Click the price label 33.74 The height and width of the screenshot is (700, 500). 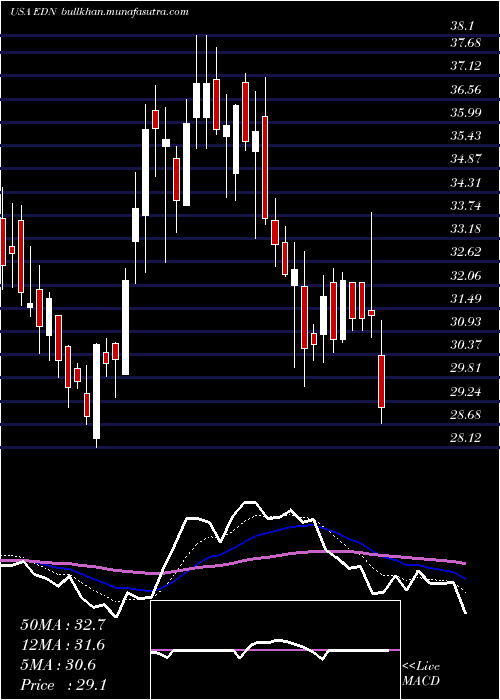pyautogui.click(x=466, y=206)
